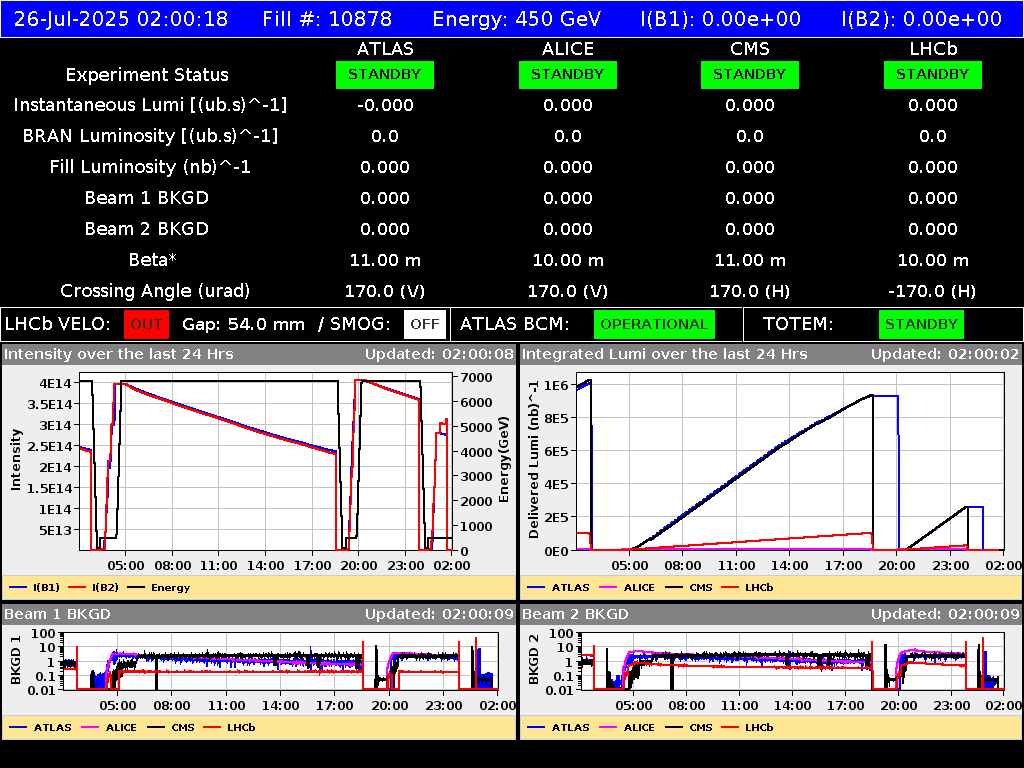Click LHCb crossing angle -170.0 (H)
The height and width of the screenshot is (768, 1024).
point(933,291)
